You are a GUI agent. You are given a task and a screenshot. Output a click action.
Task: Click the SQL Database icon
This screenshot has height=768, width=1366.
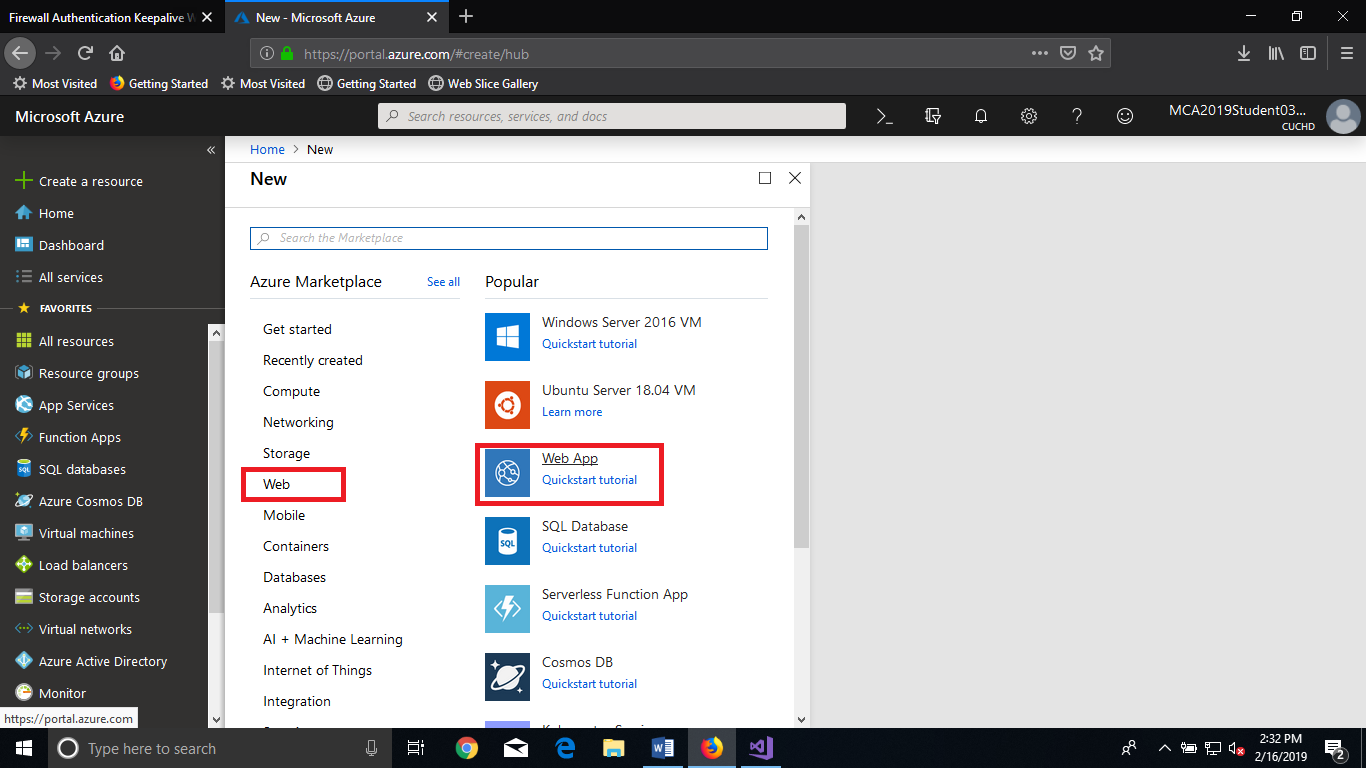pos(507,541)
